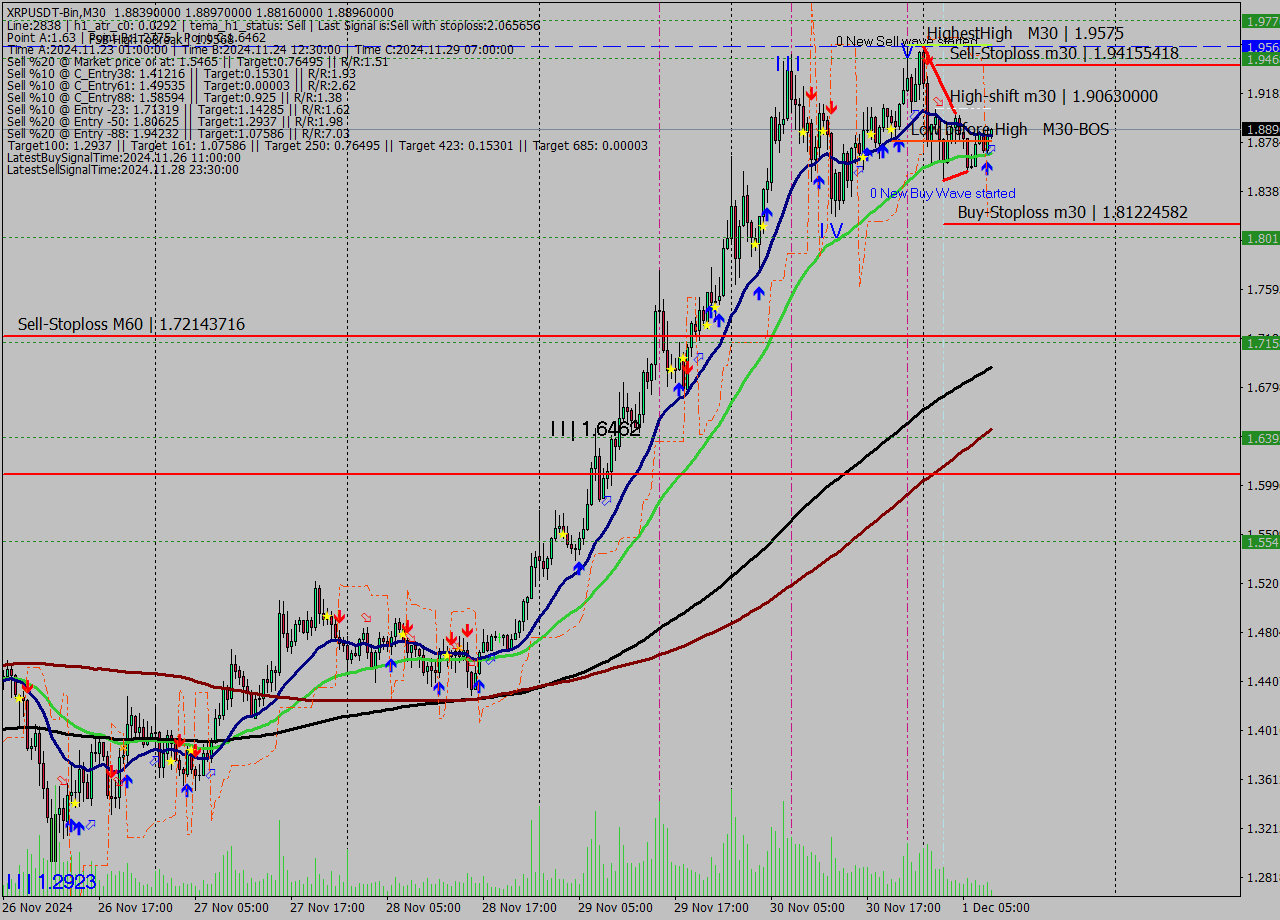Screen dimensions: 1280x920
Task: Click the '0 New Buy Wave started' text
Action: tap(942, 193)
